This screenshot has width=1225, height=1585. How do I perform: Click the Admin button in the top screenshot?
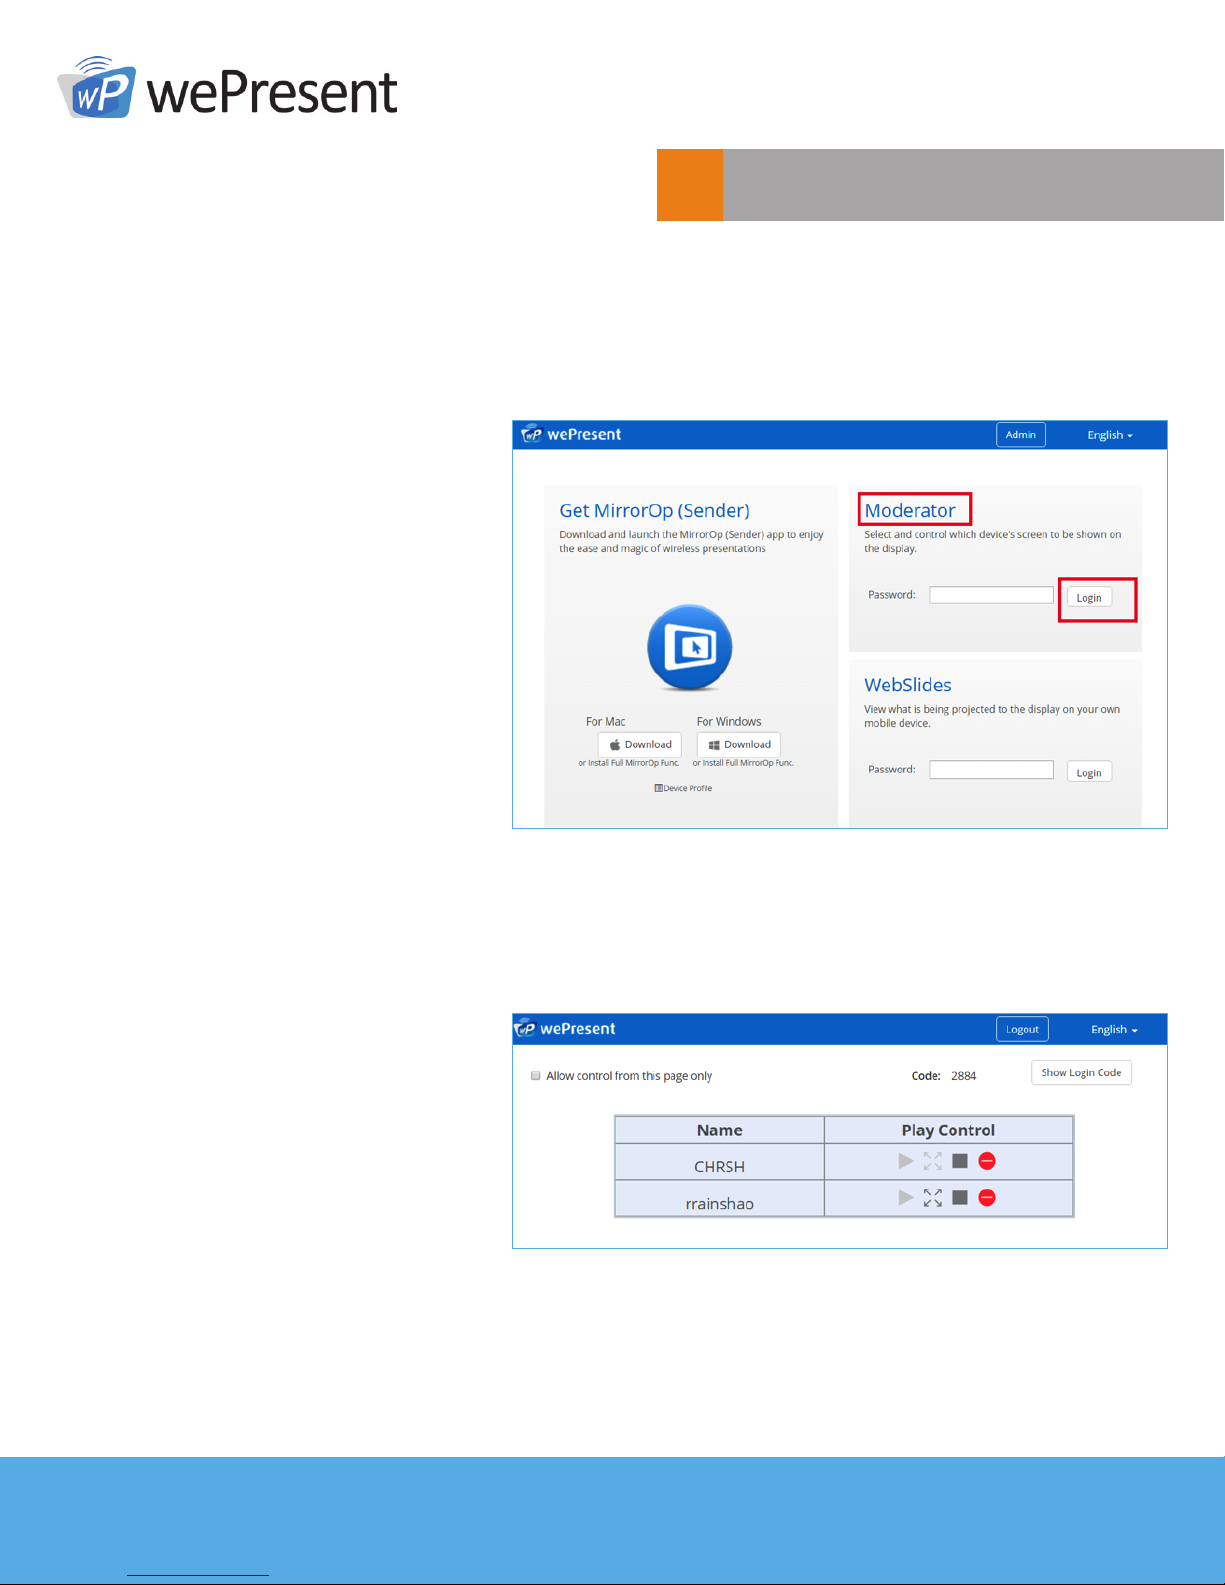pos(1021,435)
